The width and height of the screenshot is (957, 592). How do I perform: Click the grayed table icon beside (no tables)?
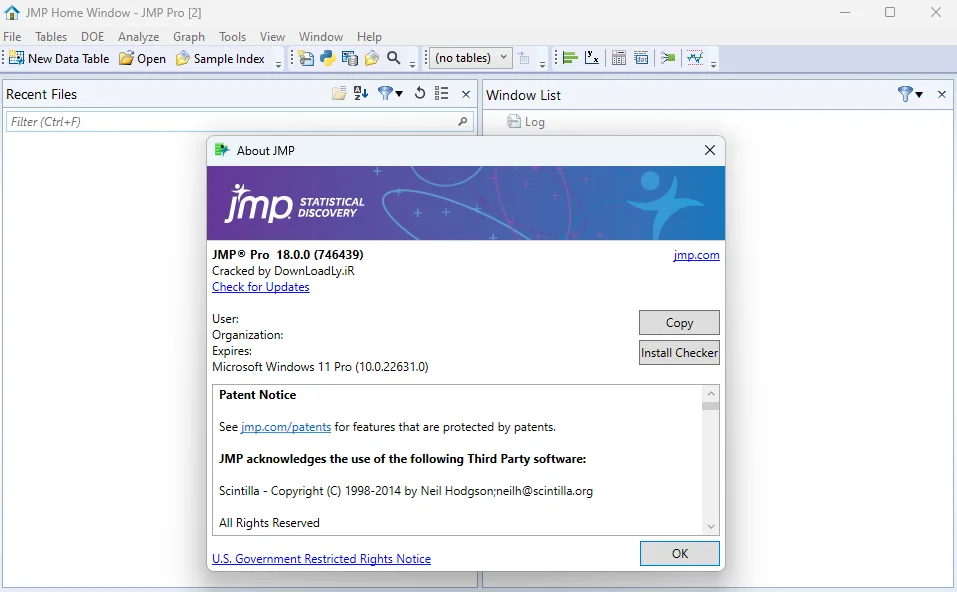coord(524,58)
